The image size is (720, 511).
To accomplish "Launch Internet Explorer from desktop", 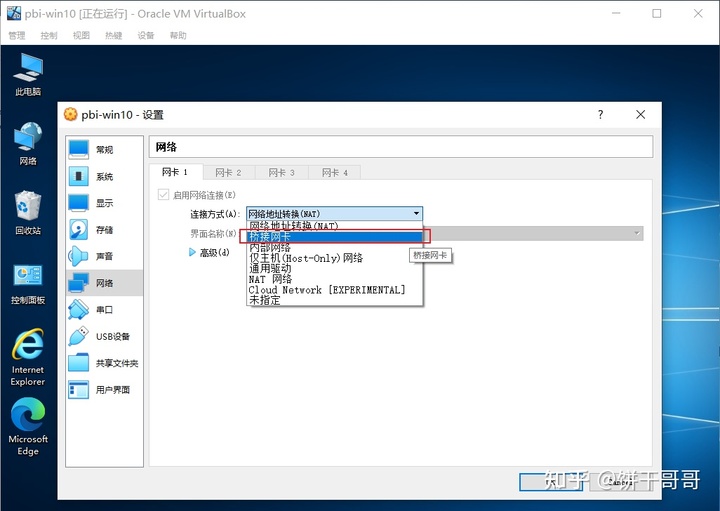I will point(28,358).
